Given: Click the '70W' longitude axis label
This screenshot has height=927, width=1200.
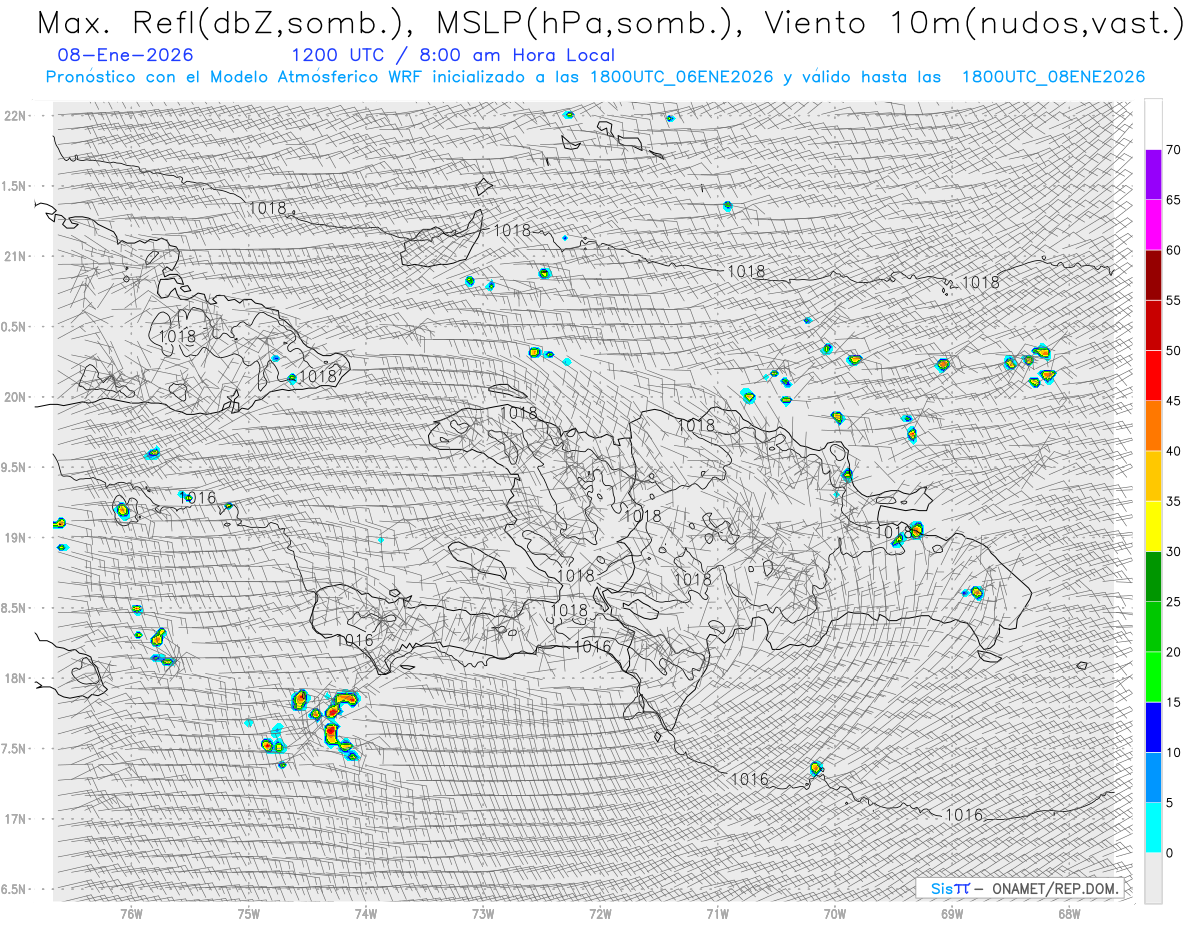Looking at the screenshot, I should 835,914.
